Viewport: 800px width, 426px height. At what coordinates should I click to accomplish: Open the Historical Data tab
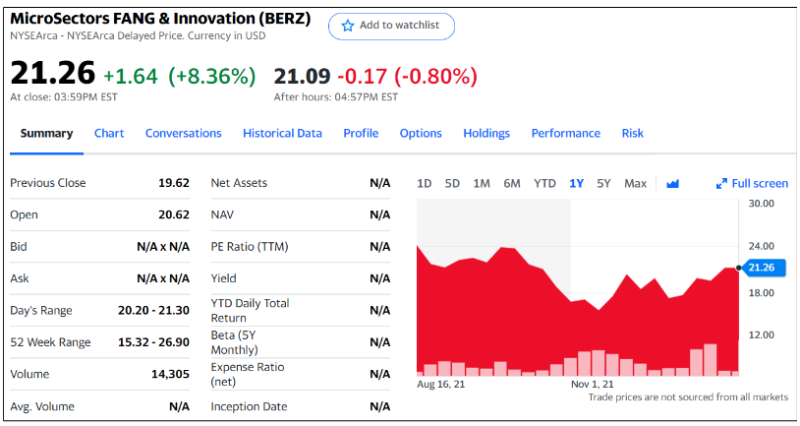(x=282, y=133)
